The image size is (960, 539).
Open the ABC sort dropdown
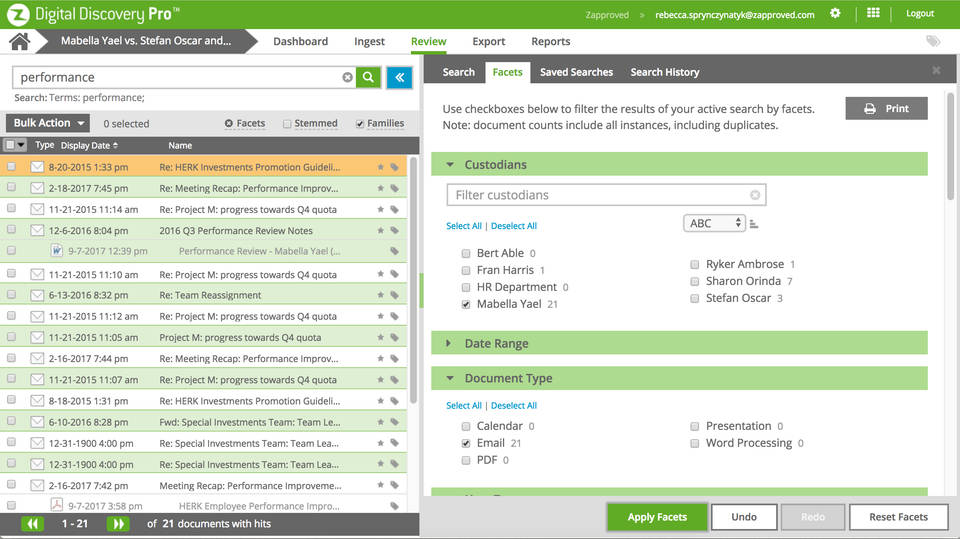click(x=714, y=223)
